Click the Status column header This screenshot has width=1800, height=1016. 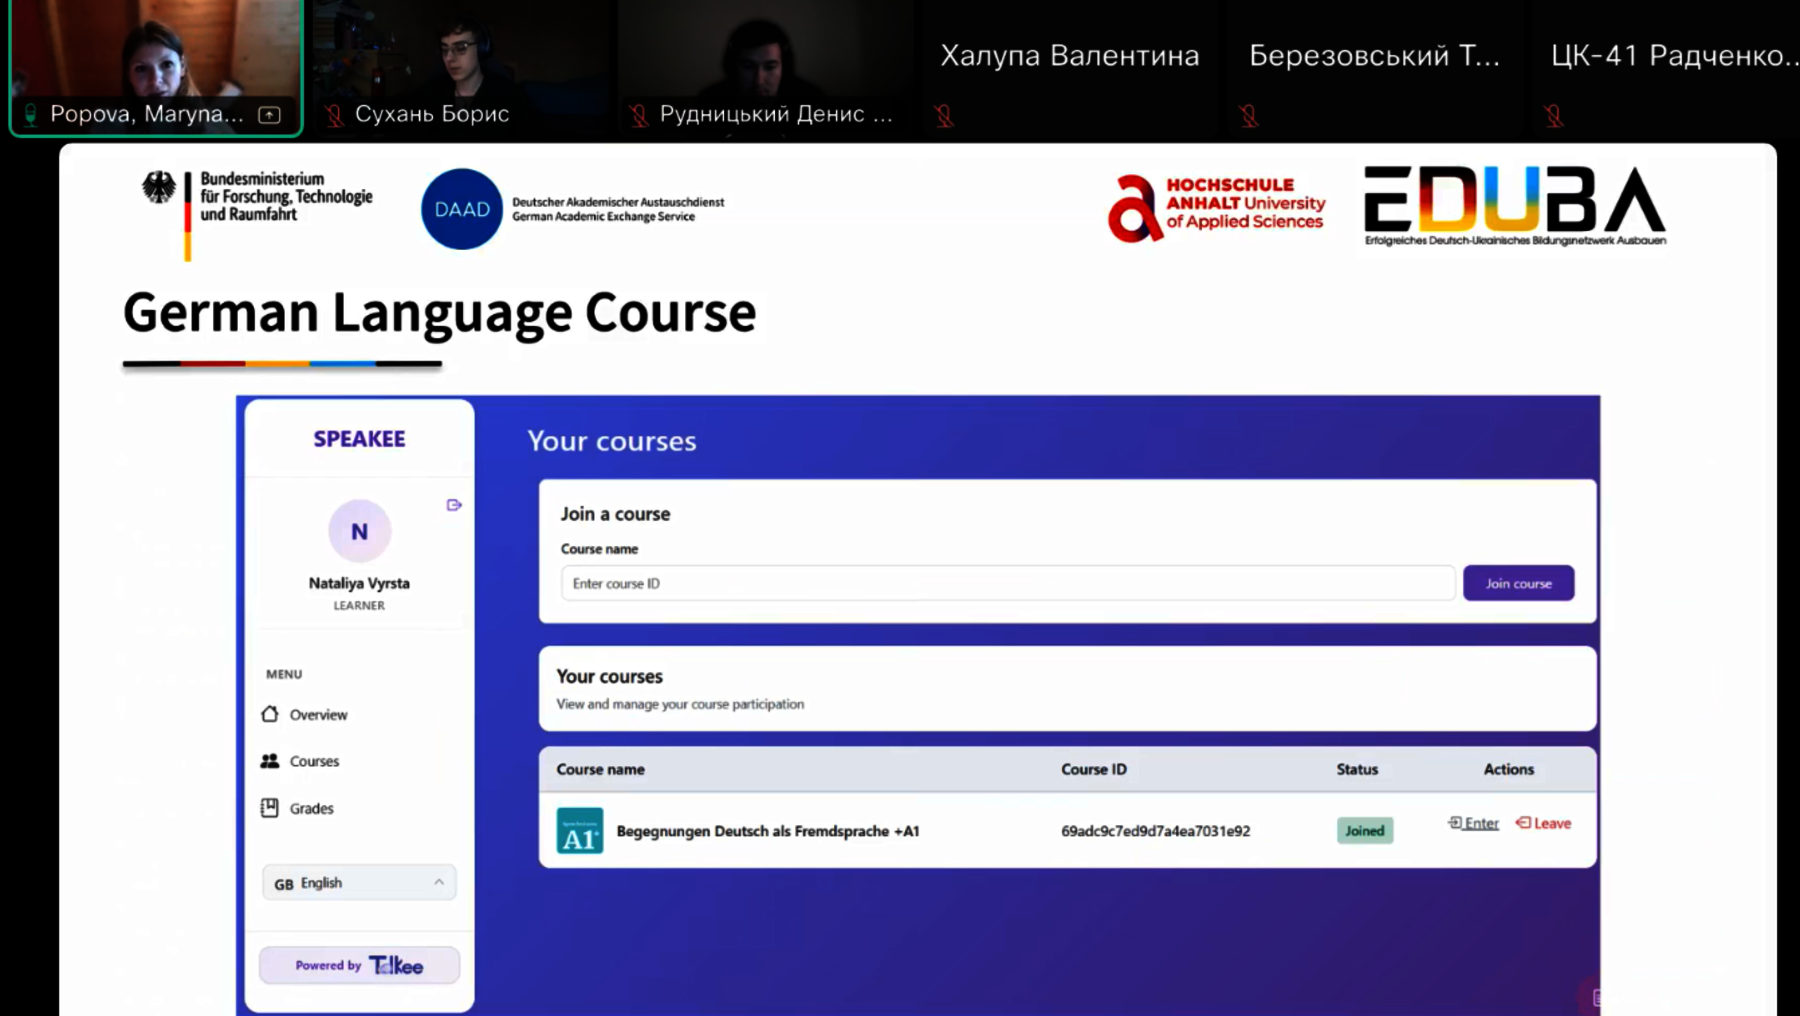tap(1357, 769)
